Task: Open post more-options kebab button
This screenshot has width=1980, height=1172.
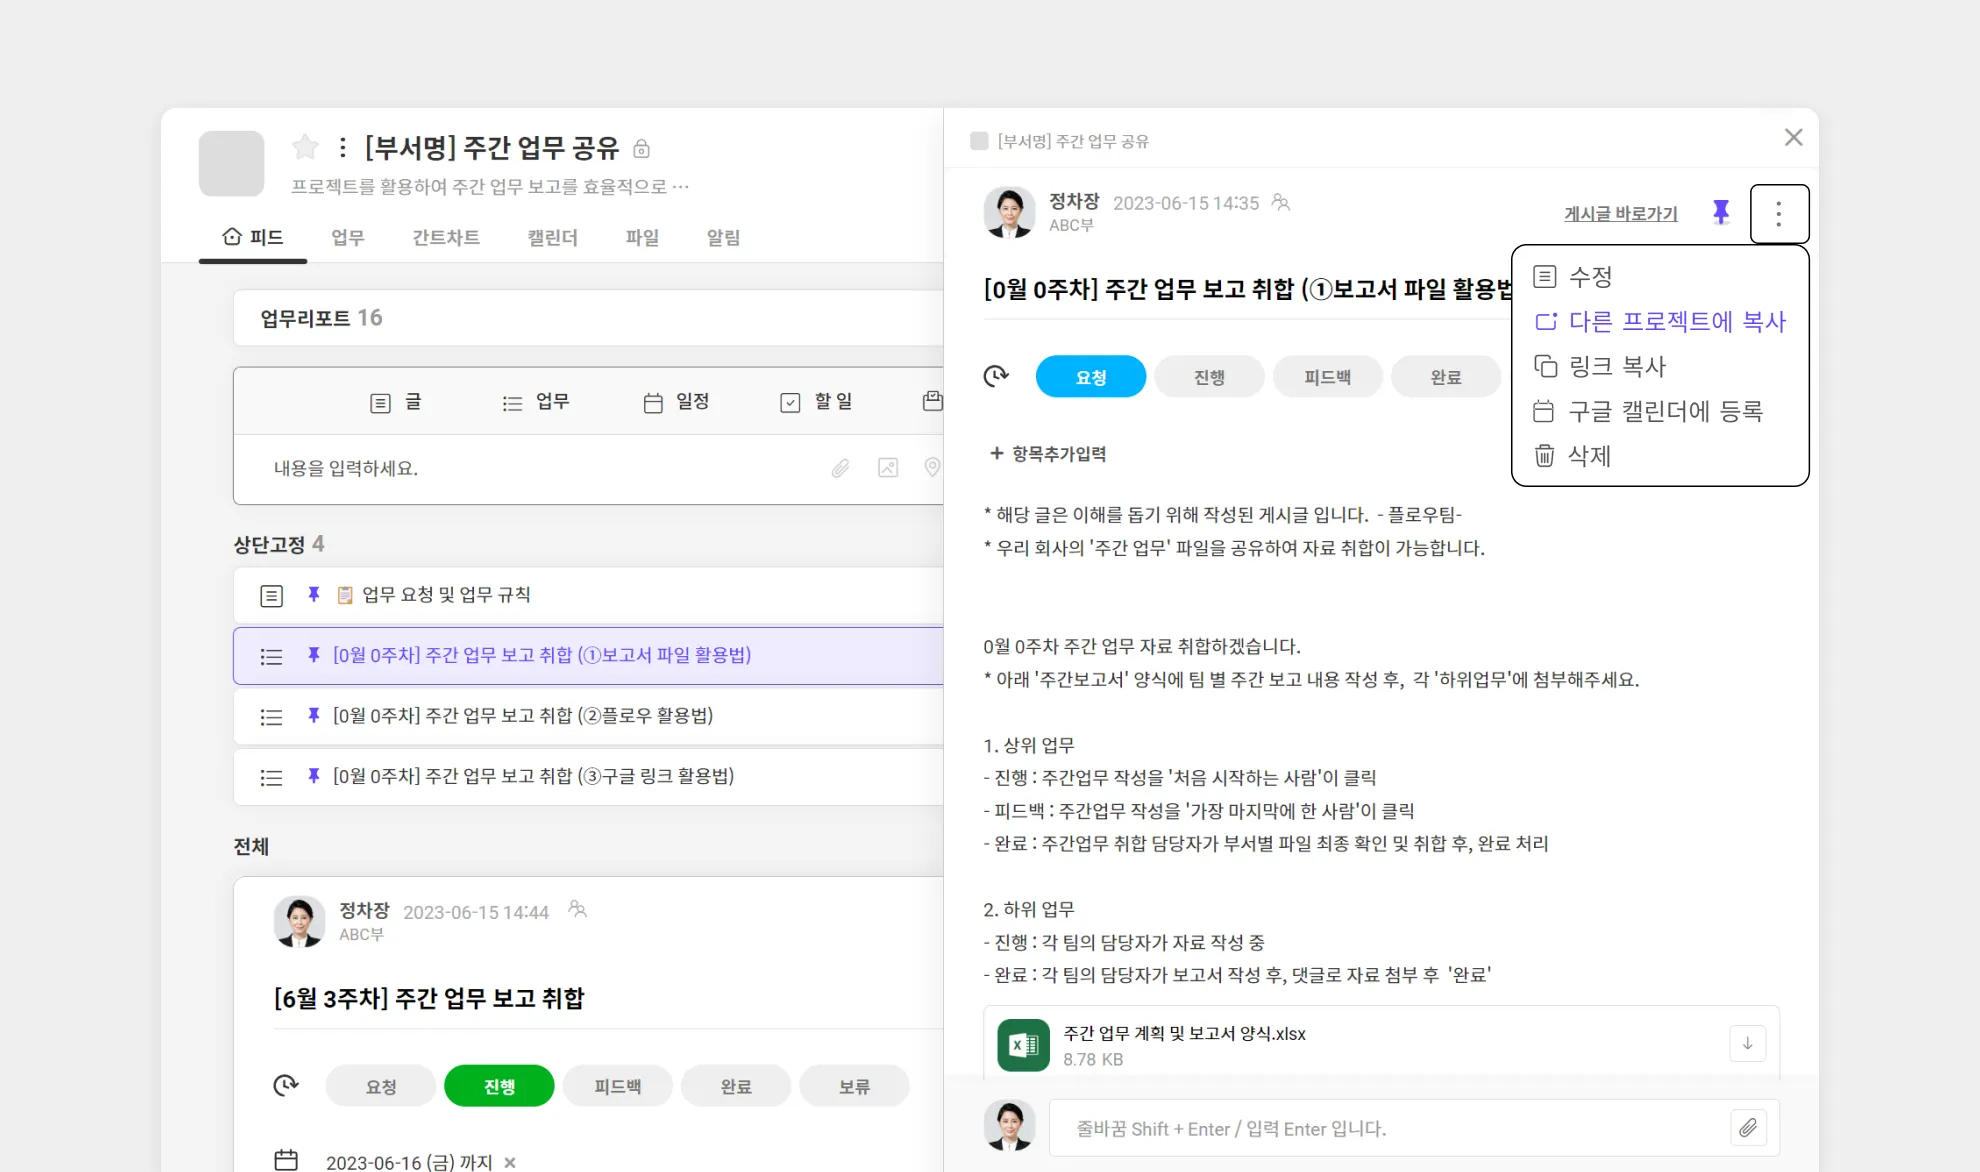Action: tap(1778, 213)
